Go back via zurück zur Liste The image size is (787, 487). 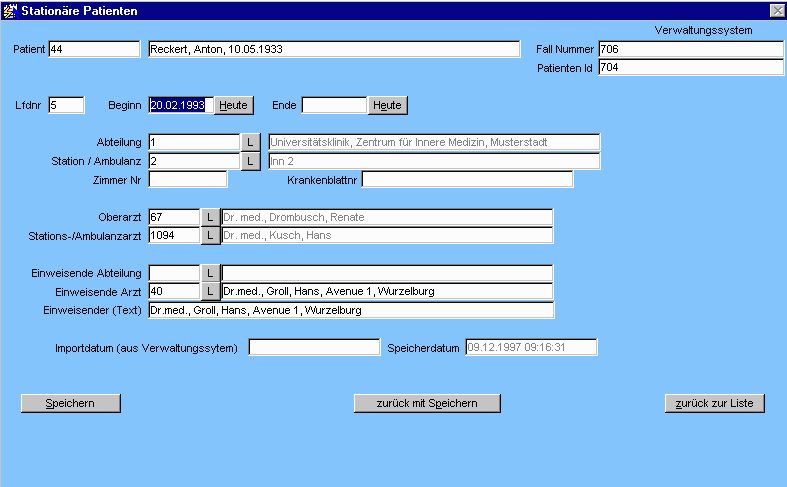coord(715,403)
